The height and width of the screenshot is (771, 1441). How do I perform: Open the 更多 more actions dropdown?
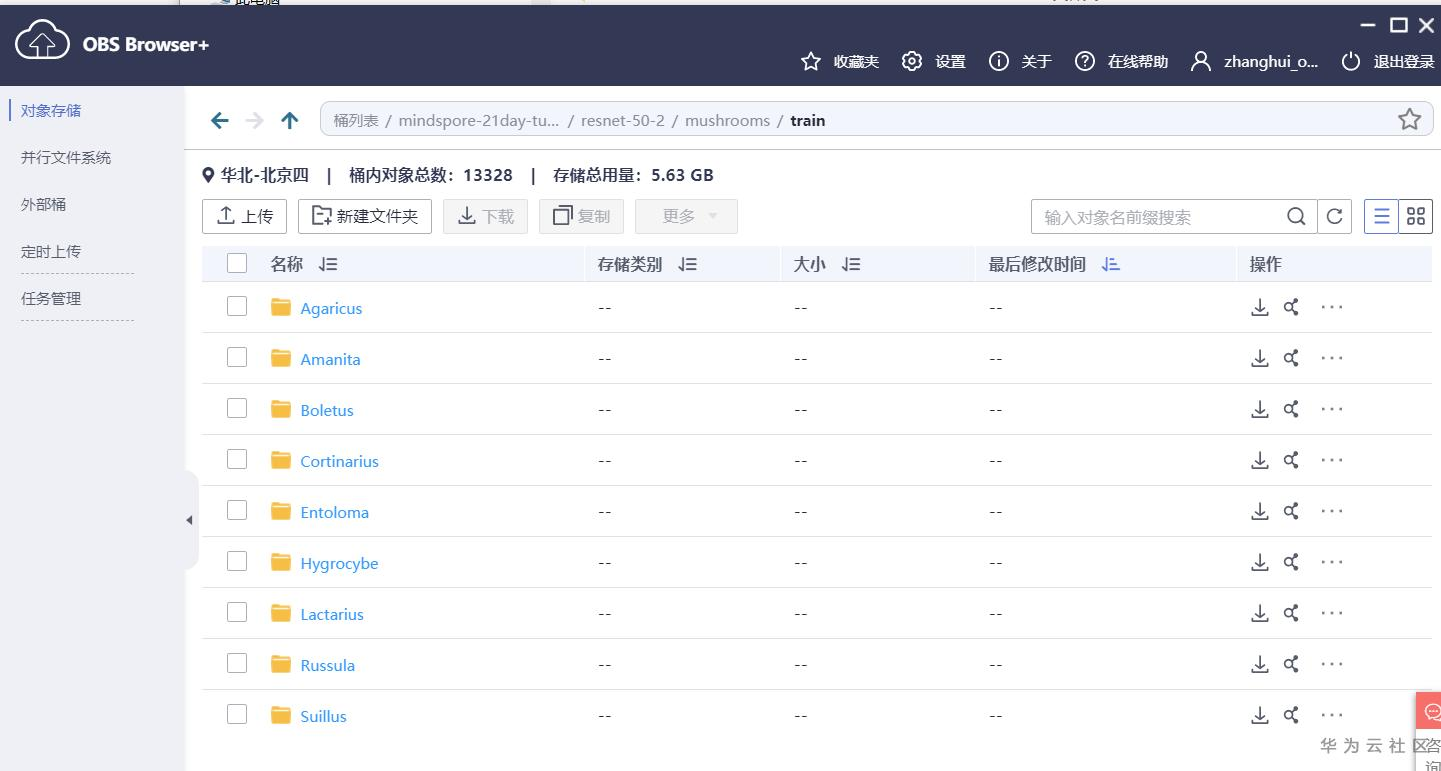[686, 216]
